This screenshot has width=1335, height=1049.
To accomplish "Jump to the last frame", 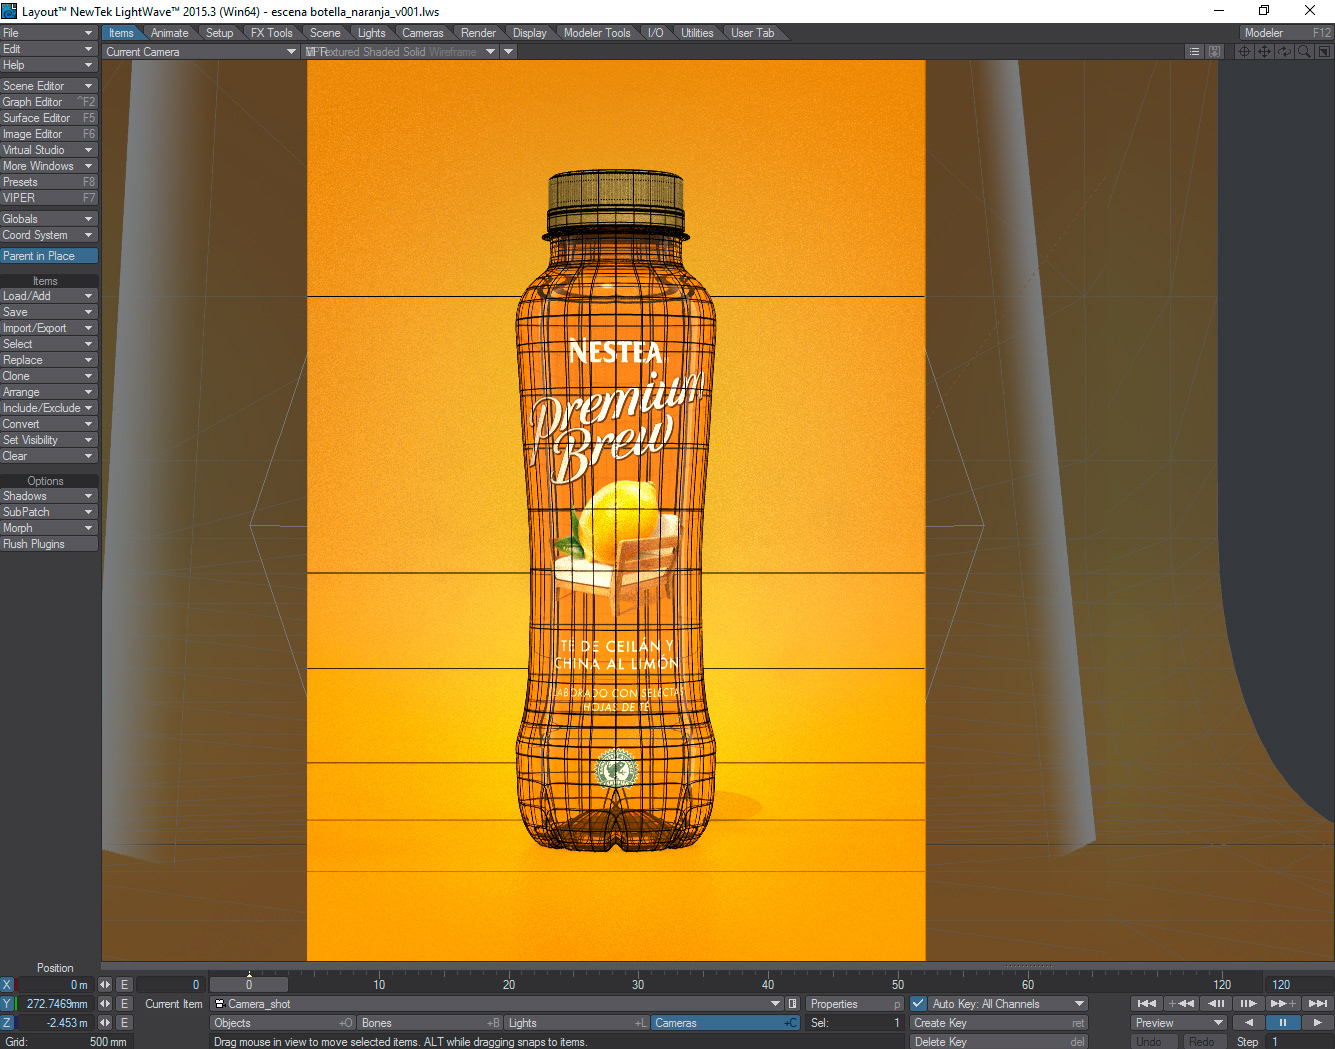I will click(x=1318, y=1004).
